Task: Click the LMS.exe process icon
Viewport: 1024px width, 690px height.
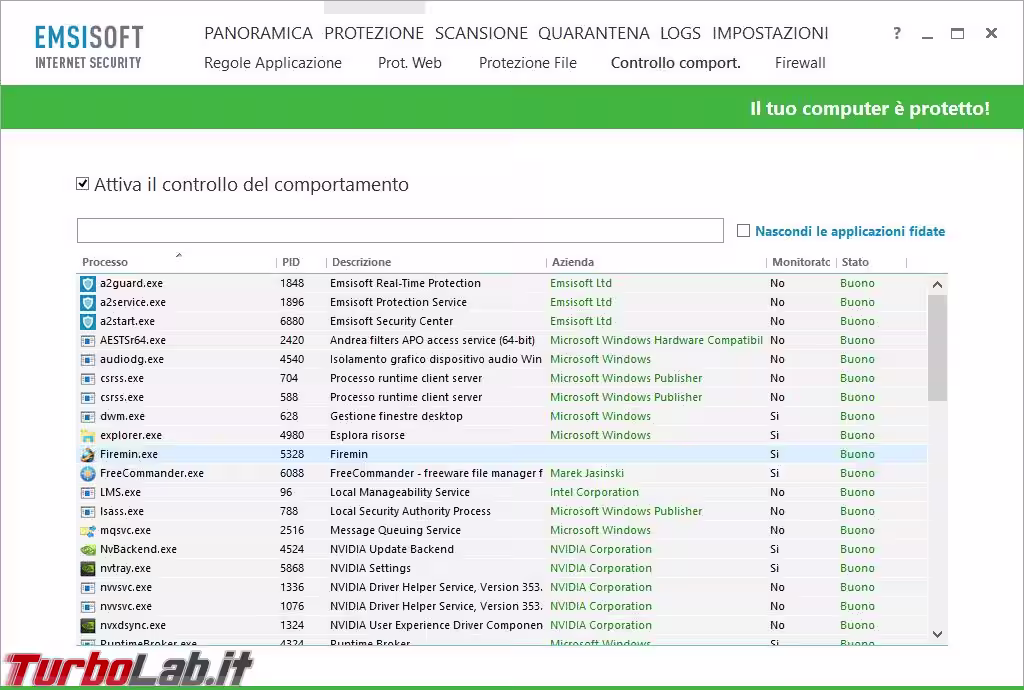Action: 88,492
